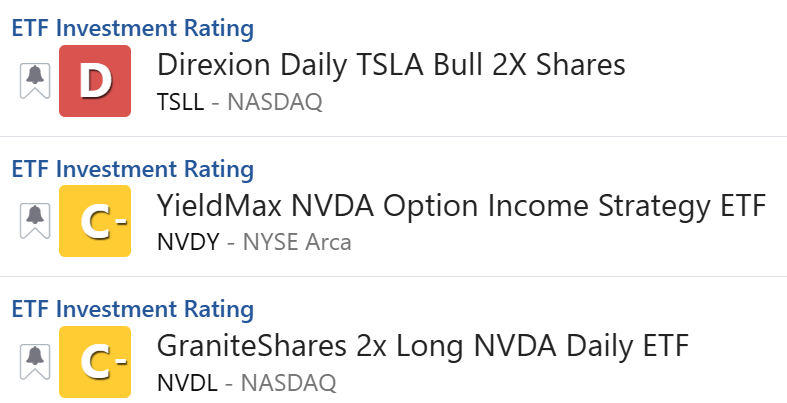The width and height of the screenshot is (787, 403).
Task: Click ETF Investment Rating label above NVDY
Action: coord(133,169)
